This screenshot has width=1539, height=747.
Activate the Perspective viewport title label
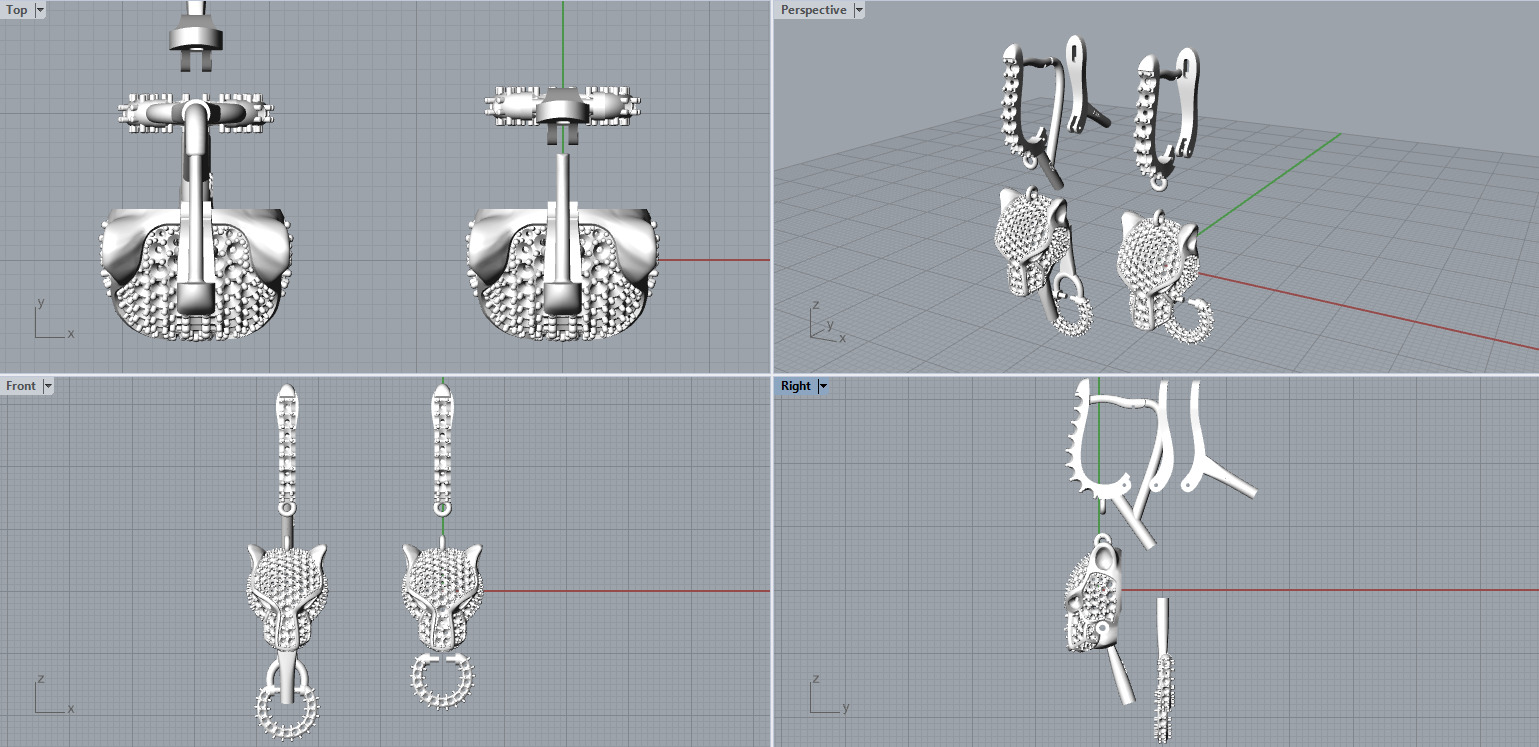pyautogui.click(x=813, y=10)
